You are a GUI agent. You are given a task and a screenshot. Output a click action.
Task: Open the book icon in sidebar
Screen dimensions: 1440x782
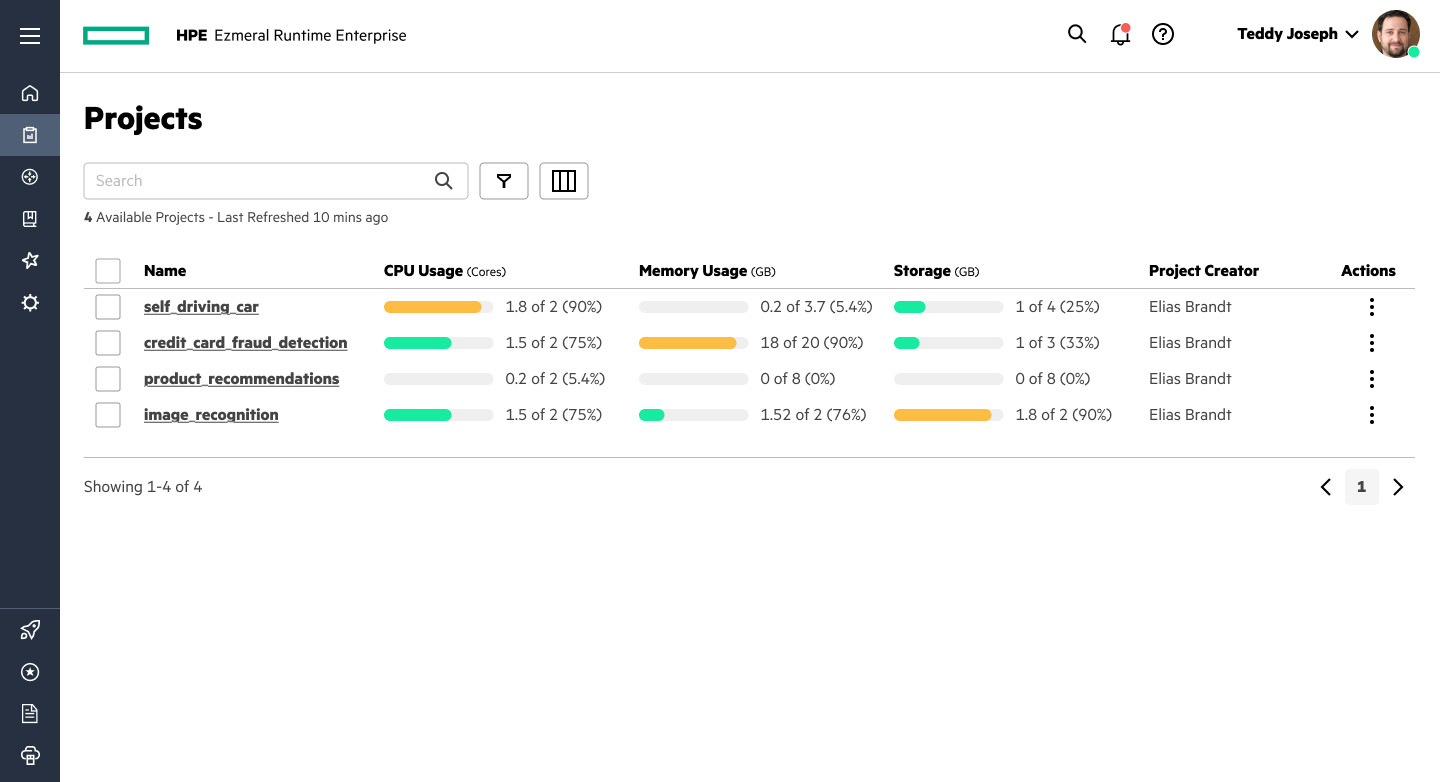tap(30, 219)
